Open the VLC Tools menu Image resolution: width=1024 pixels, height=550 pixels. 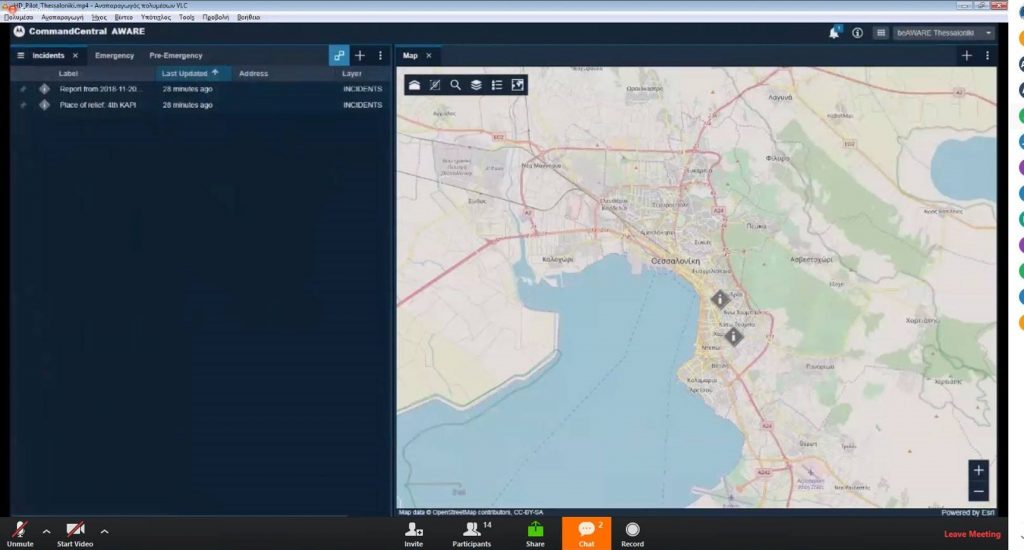(x=187, y=17)
